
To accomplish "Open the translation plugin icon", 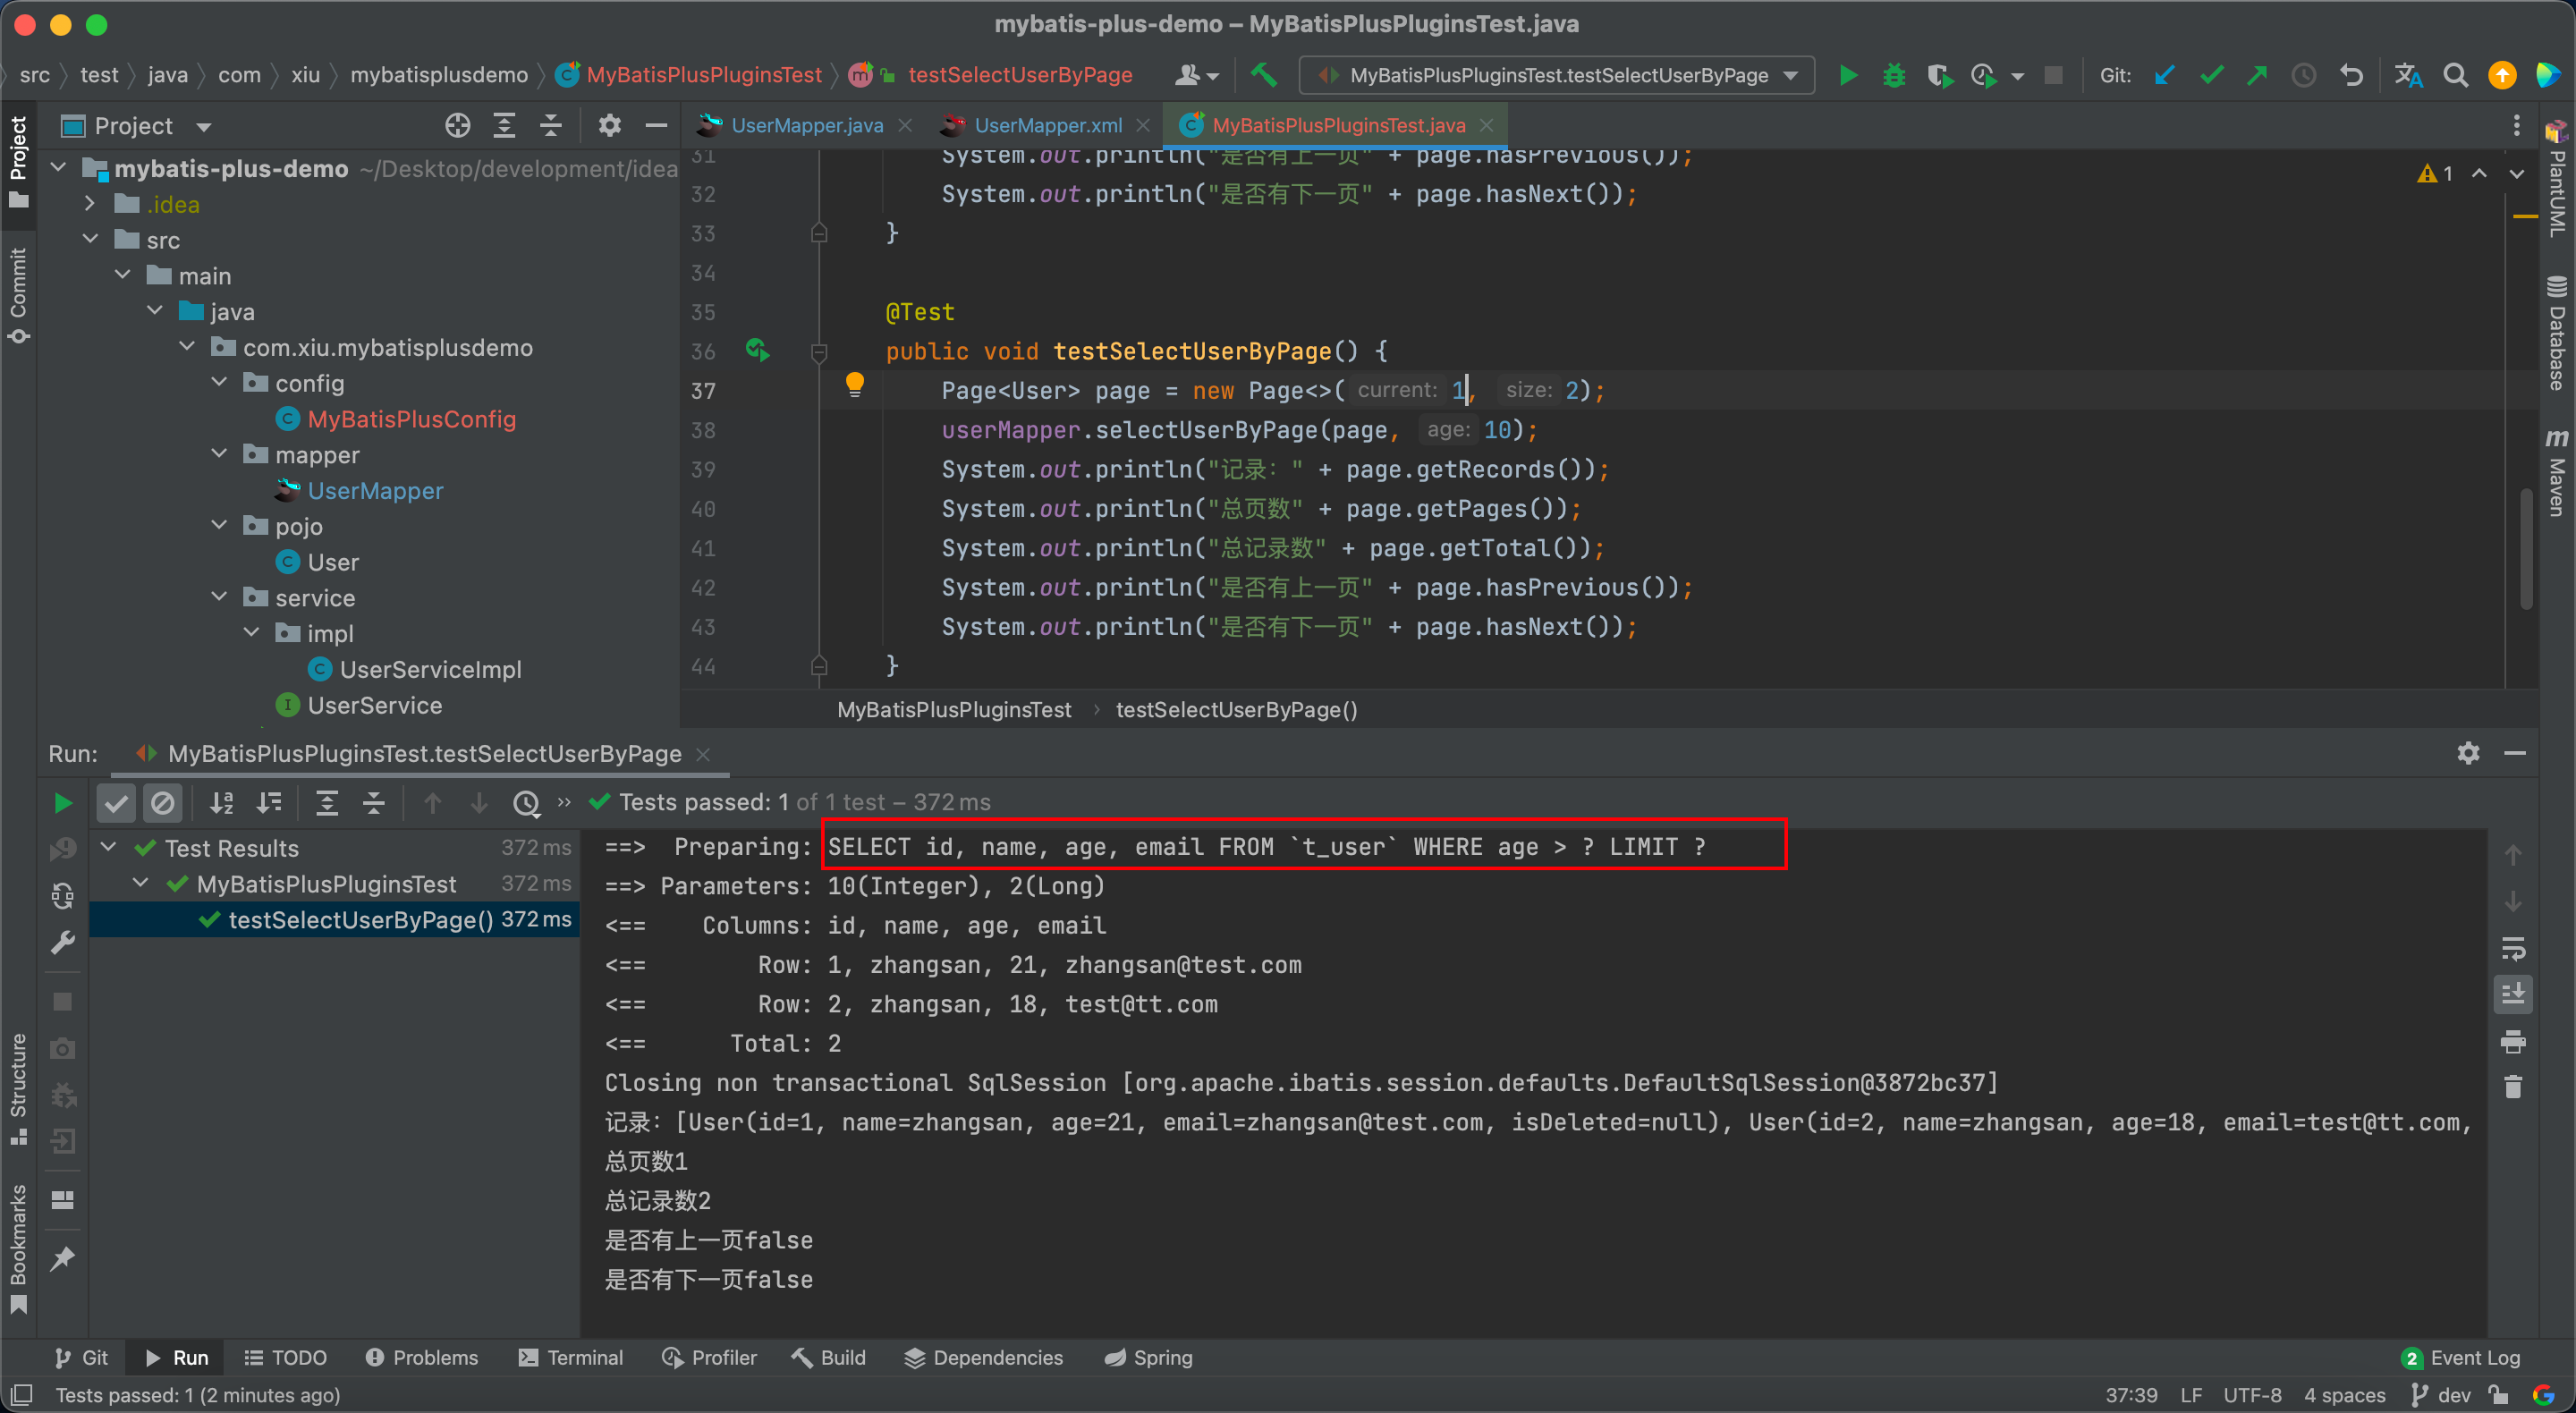I will coord(2408,75).
